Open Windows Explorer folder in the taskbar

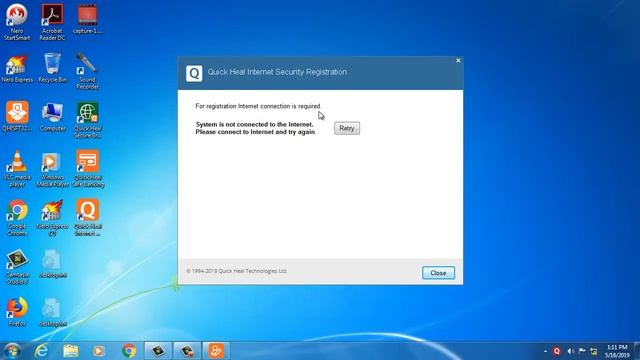click(x=71, y=351)
